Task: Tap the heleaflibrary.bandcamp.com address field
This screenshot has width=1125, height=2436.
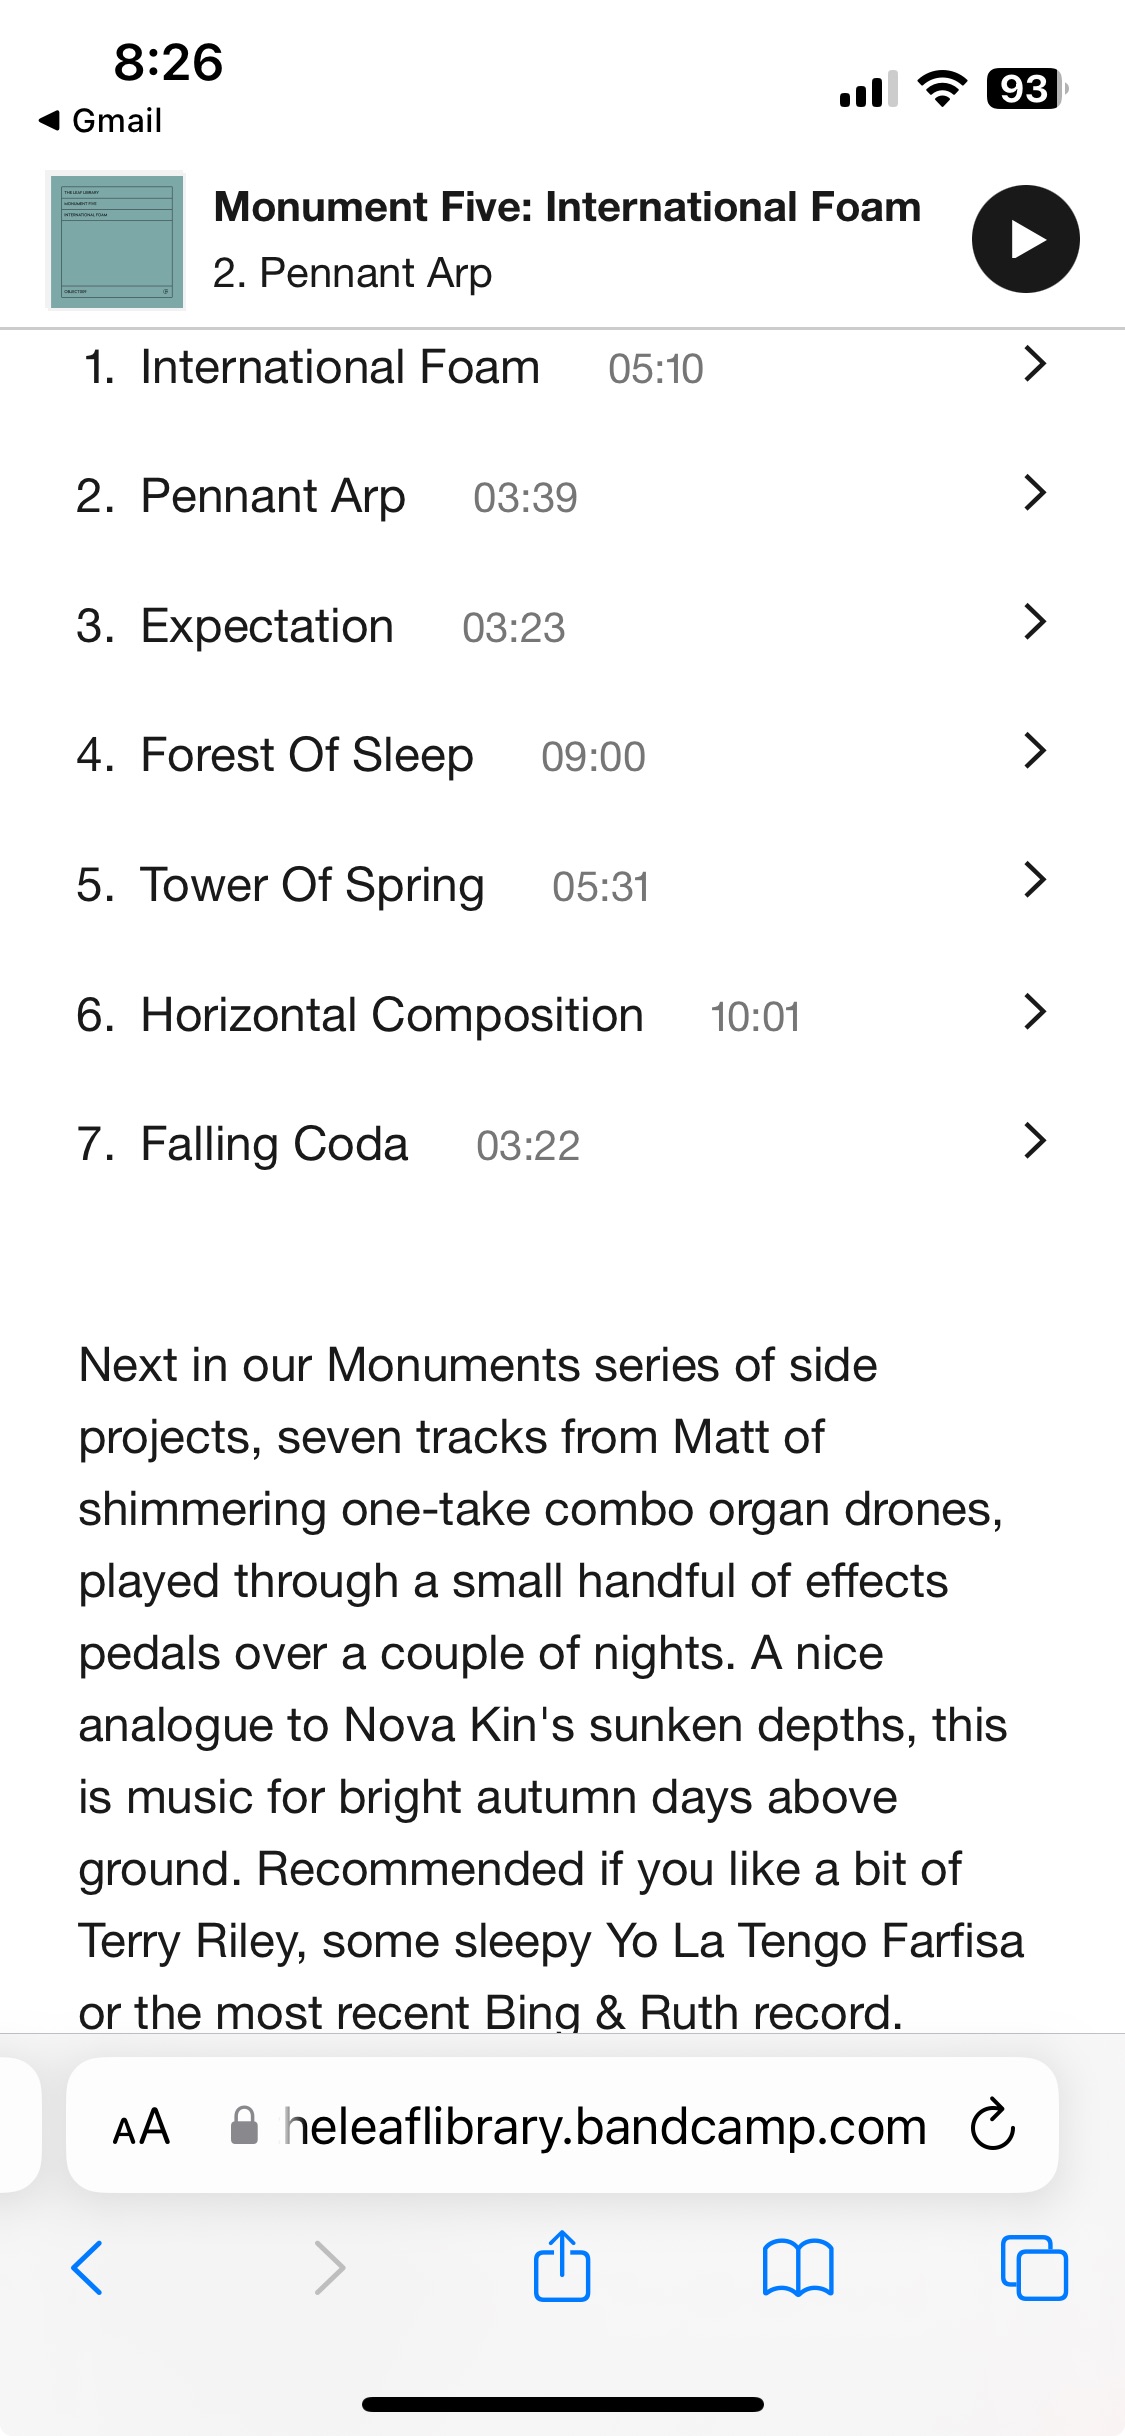Action: point(605,2126)
